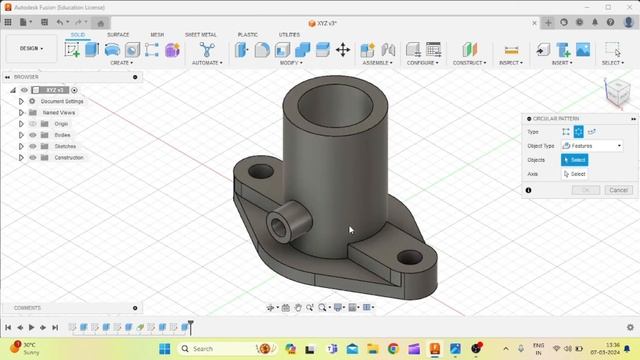Choose the Orbit navigation tool
640x360 pixels.
coord(270,307)
